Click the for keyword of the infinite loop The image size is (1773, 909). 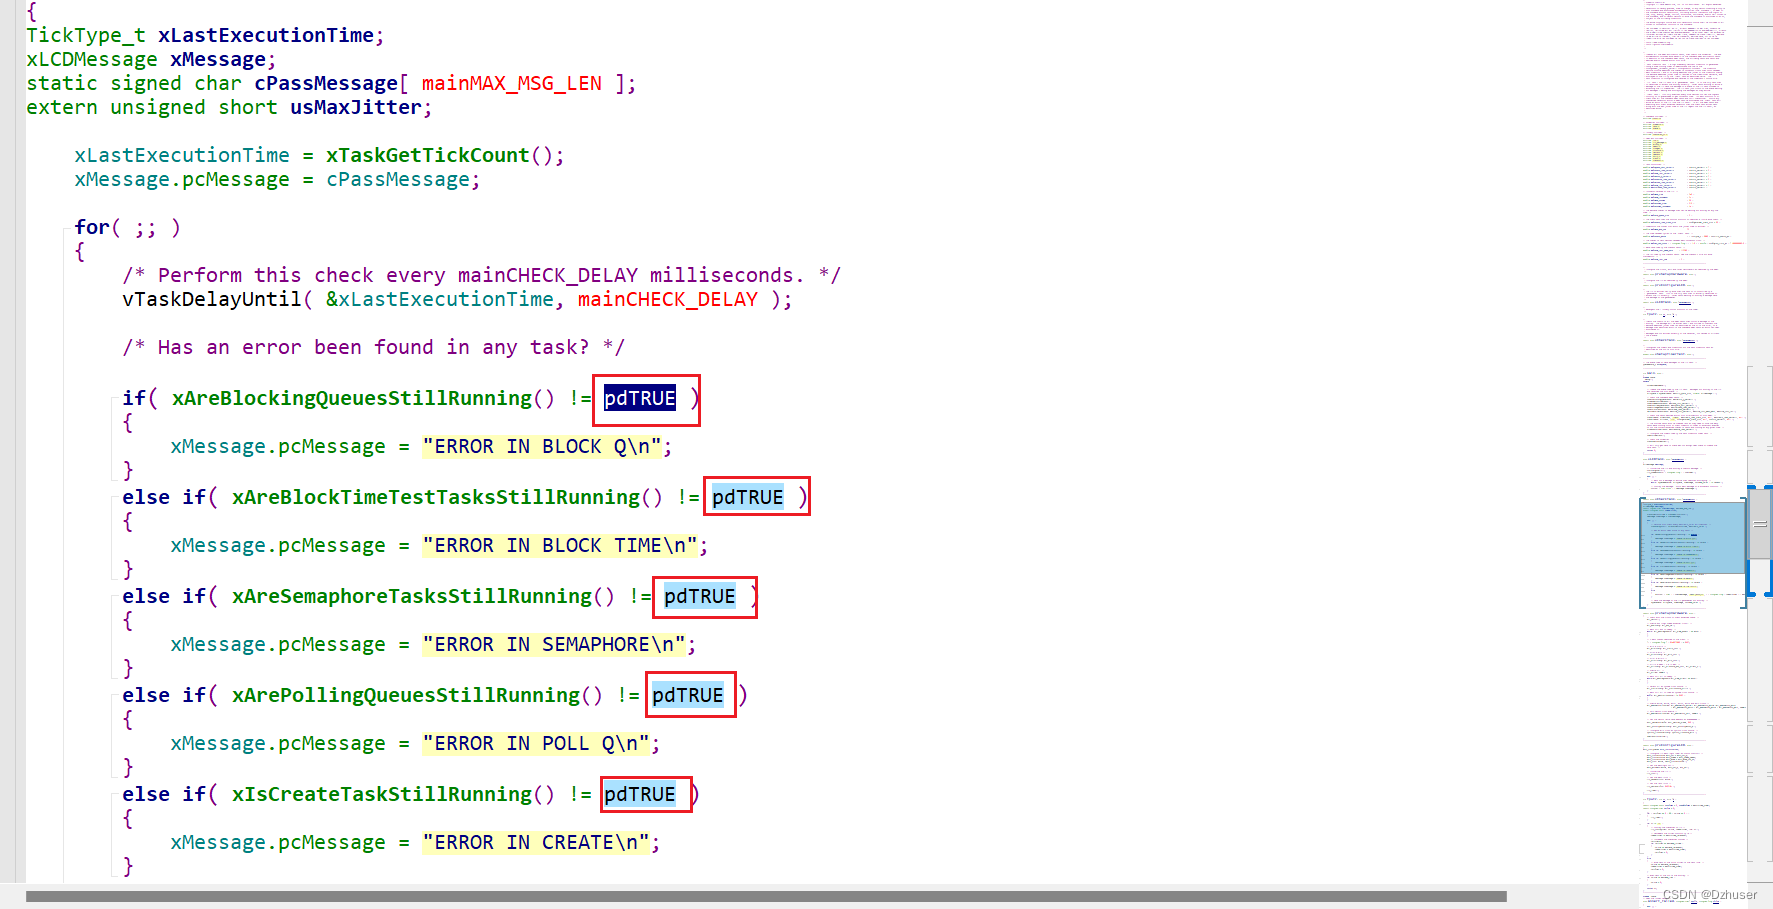pyautogui.click(x=92, y=227)
